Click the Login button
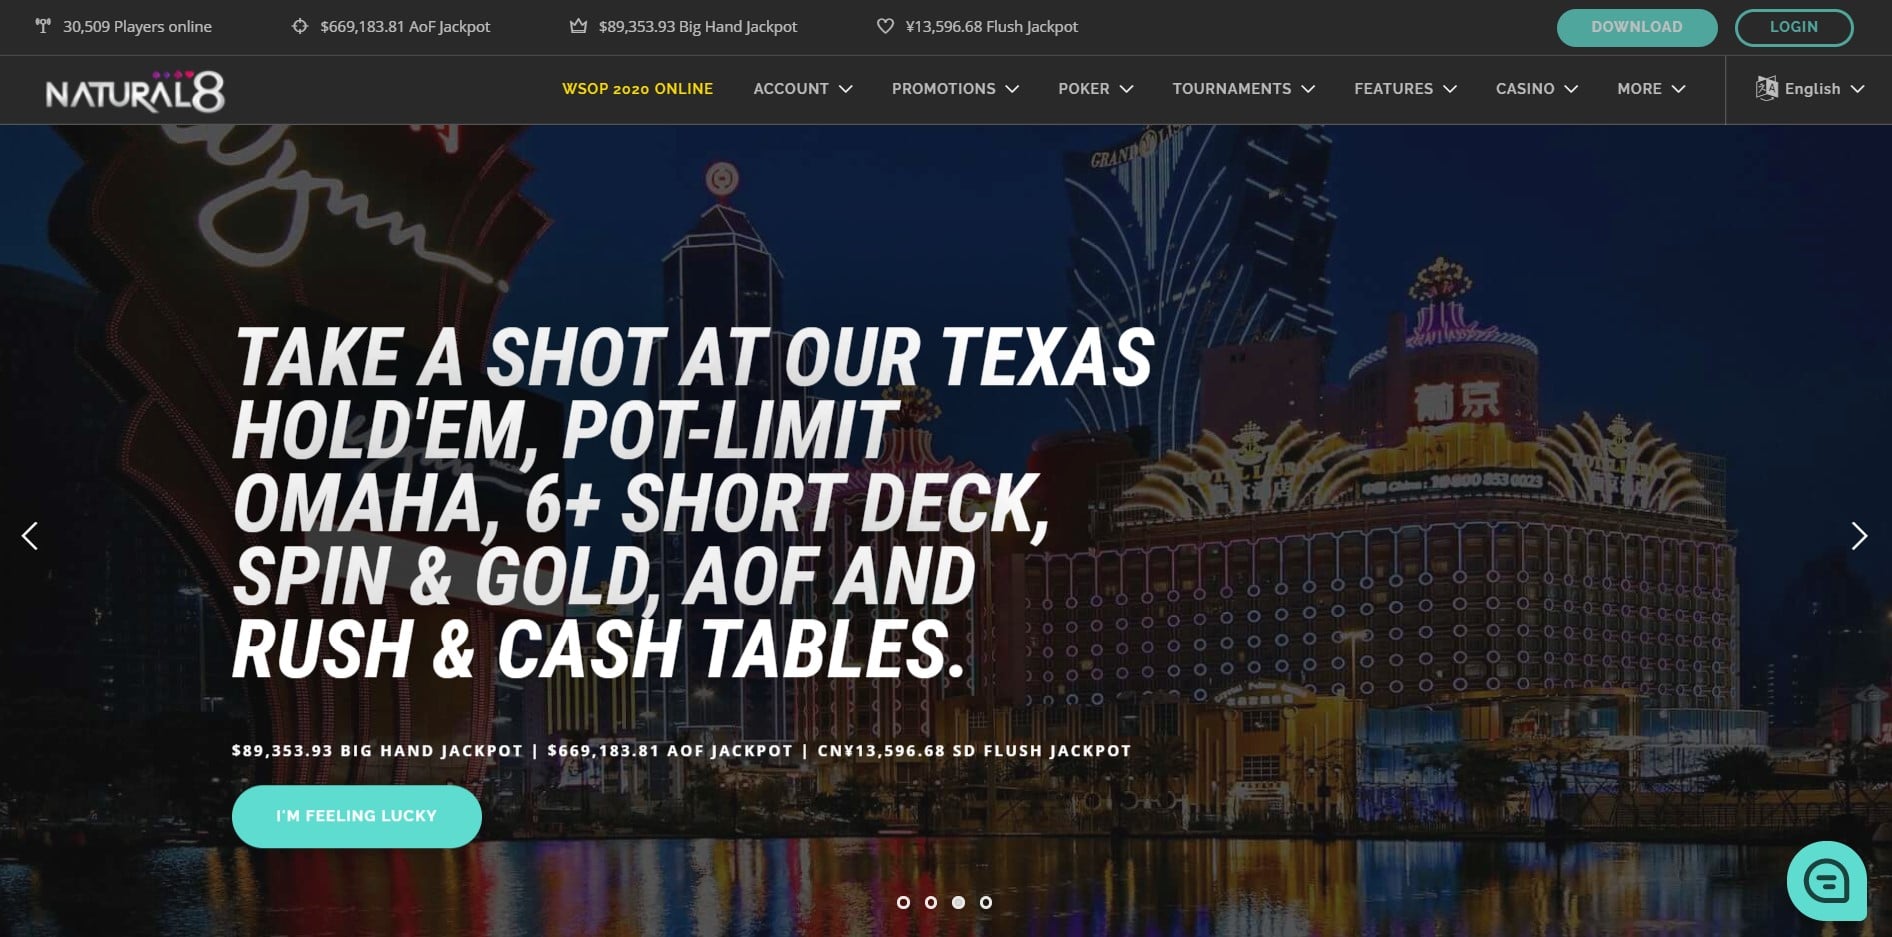Image resolution: width=1892 pixels, height=937 pixels. click(1794, 27)
